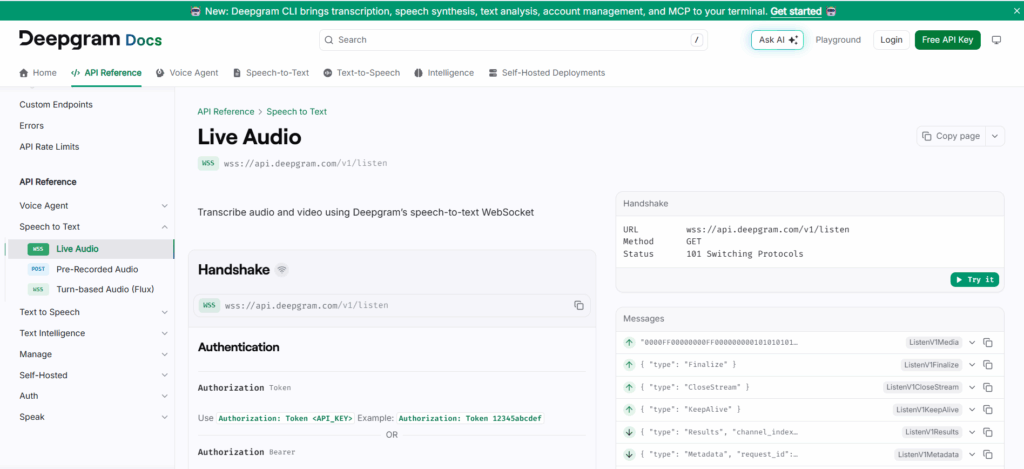The image size is (1024, 469).
Task: Click the wifi icon beside Handshake heading
Action: 281,269
